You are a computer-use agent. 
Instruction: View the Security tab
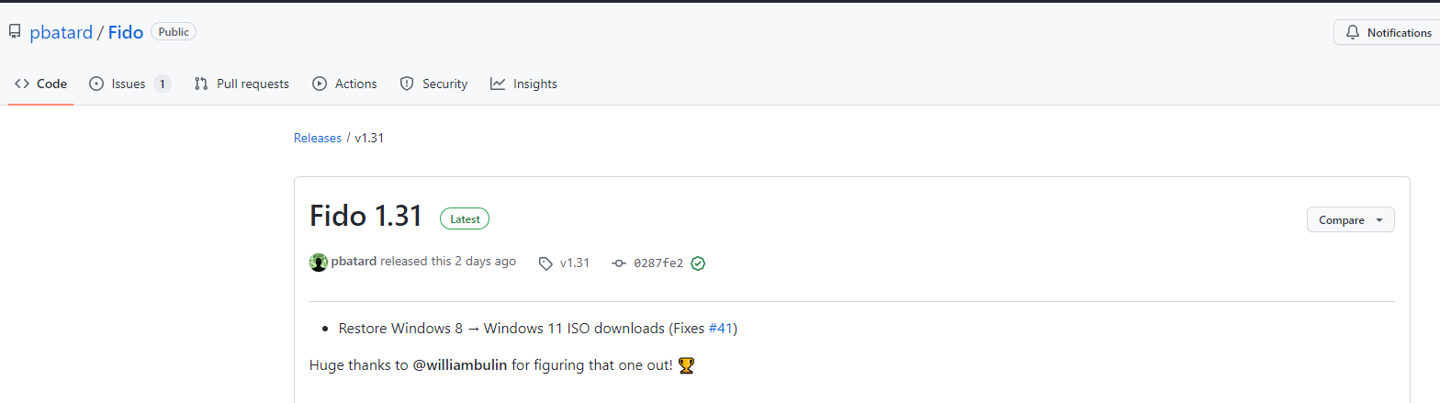coord(434,84)
